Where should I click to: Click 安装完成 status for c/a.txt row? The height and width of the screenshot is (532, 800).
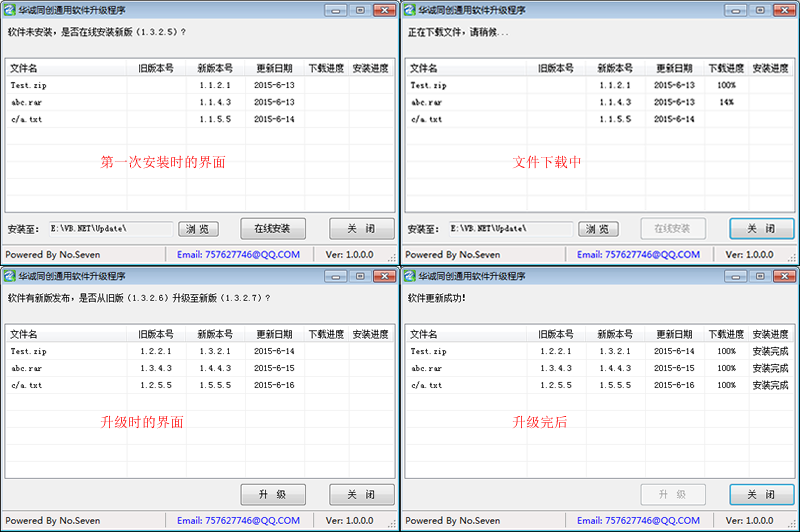point(770,385)
